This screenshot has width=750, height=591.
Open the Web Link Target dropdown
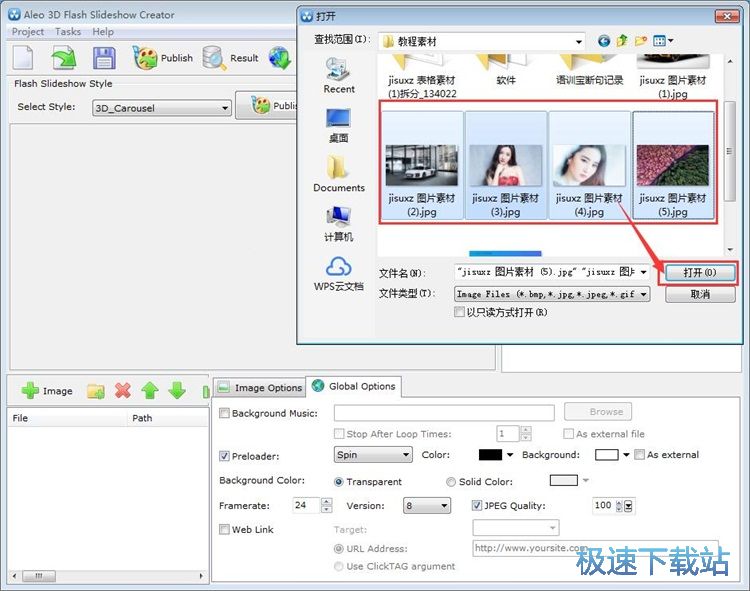(x=516, y=528)
